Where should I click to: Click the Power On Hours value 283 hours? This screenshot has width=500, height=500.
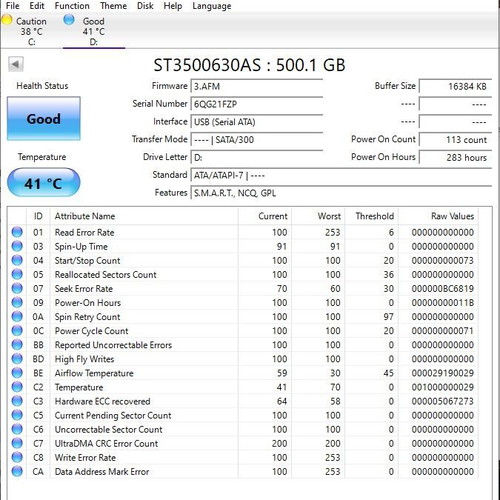455,157
